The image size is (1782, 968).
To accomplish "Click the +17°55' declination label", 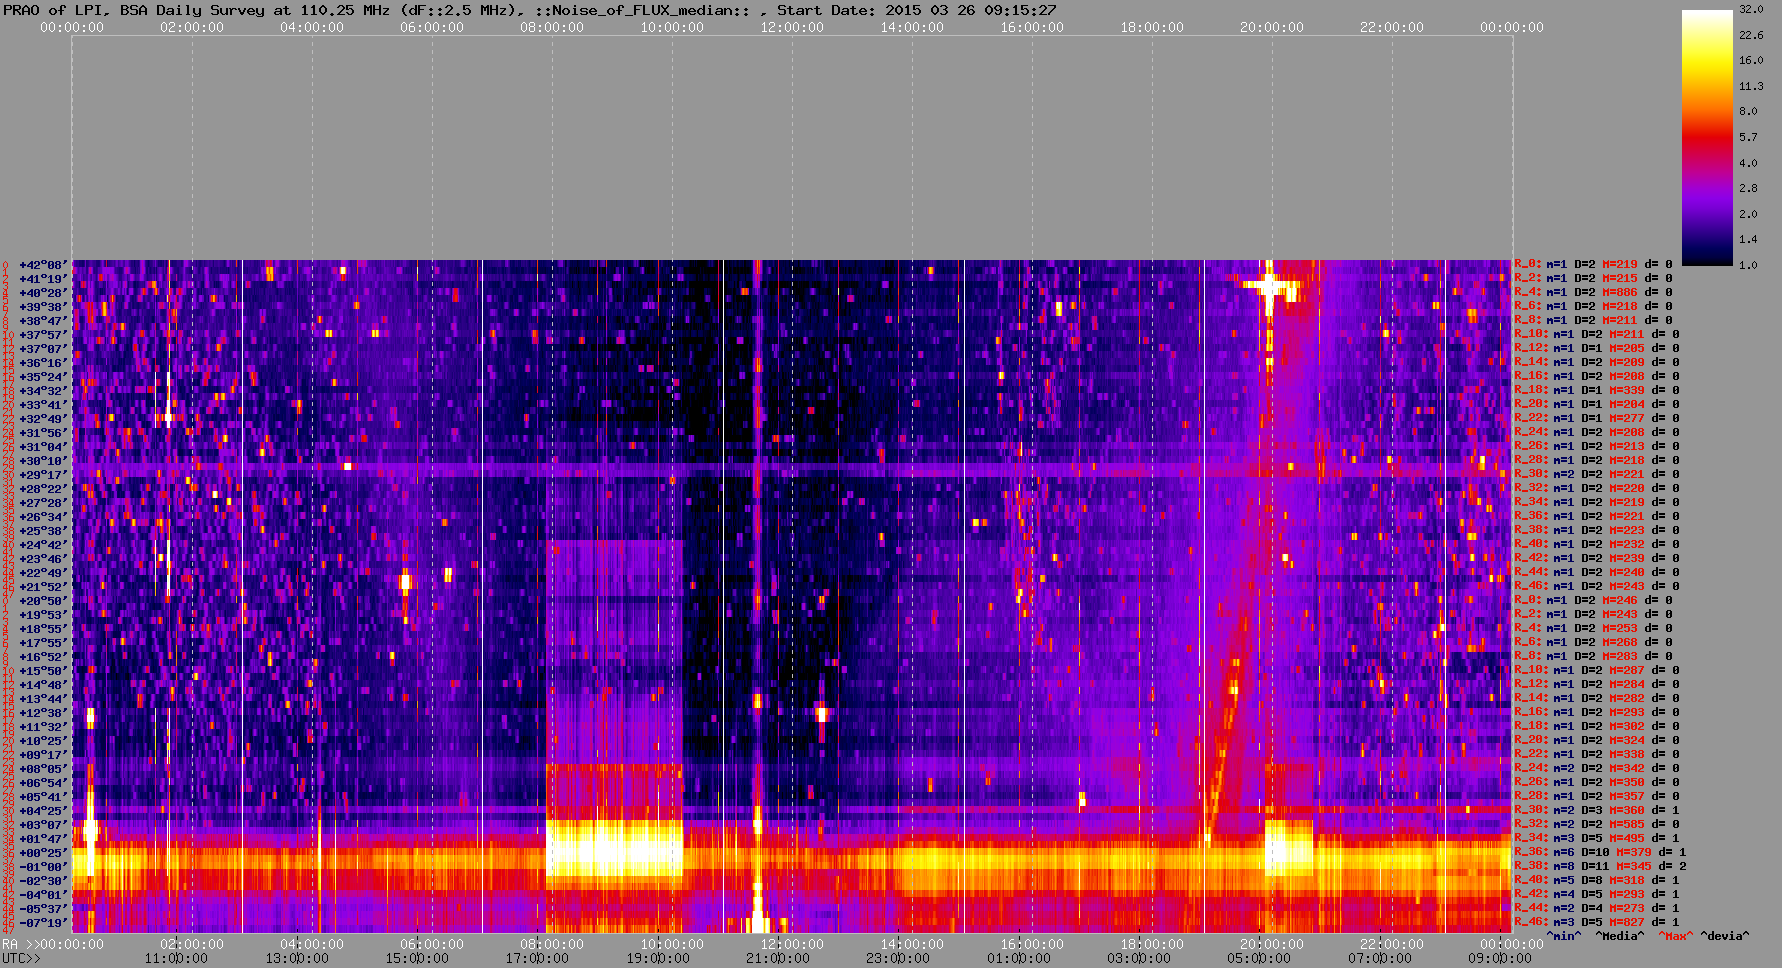I will coord(43,643).
